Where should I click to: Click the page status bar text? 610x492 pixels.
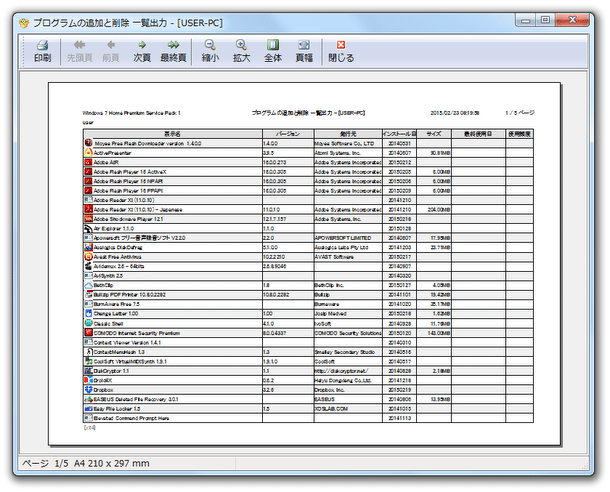(x=86, y=463)
